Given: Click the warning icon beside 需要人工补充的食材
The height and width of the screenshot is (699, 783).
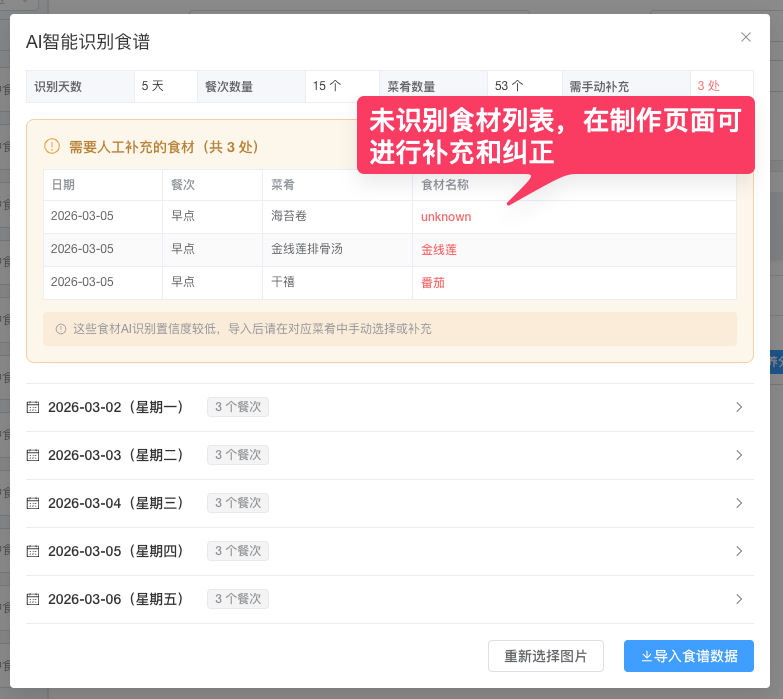Looking at the screenshot, I should coord(52,146).
